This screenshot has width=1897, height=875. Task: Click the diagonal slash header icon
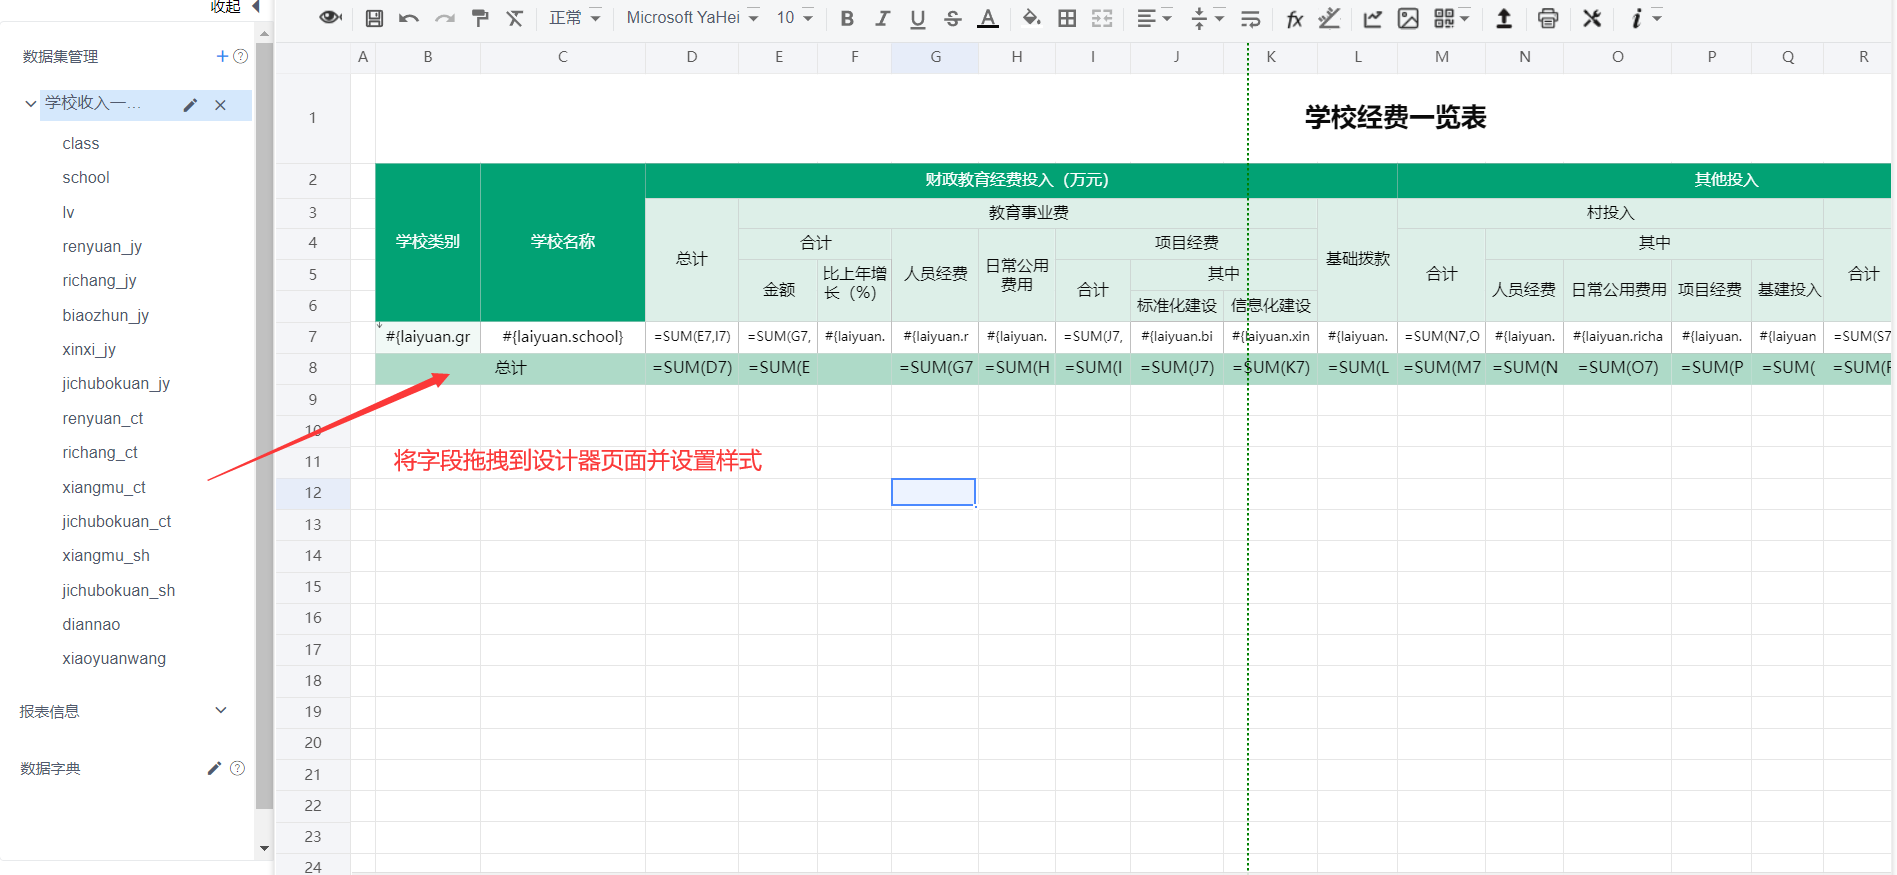1329,18
